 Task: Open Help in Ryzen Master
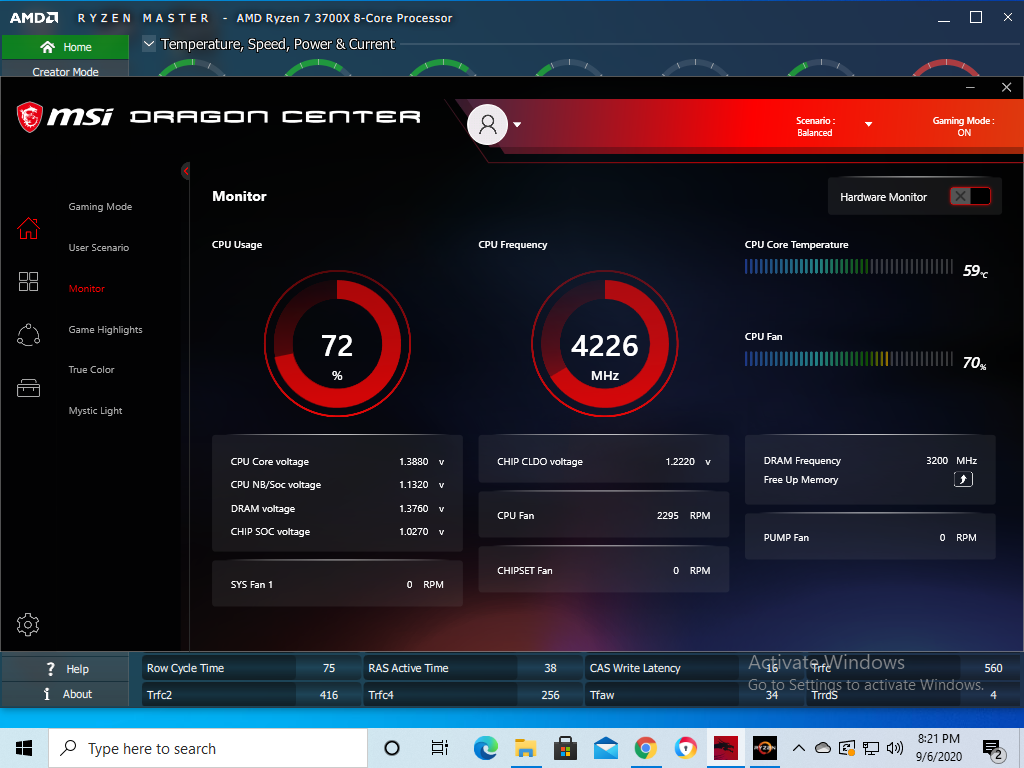[x=65, y=669]
